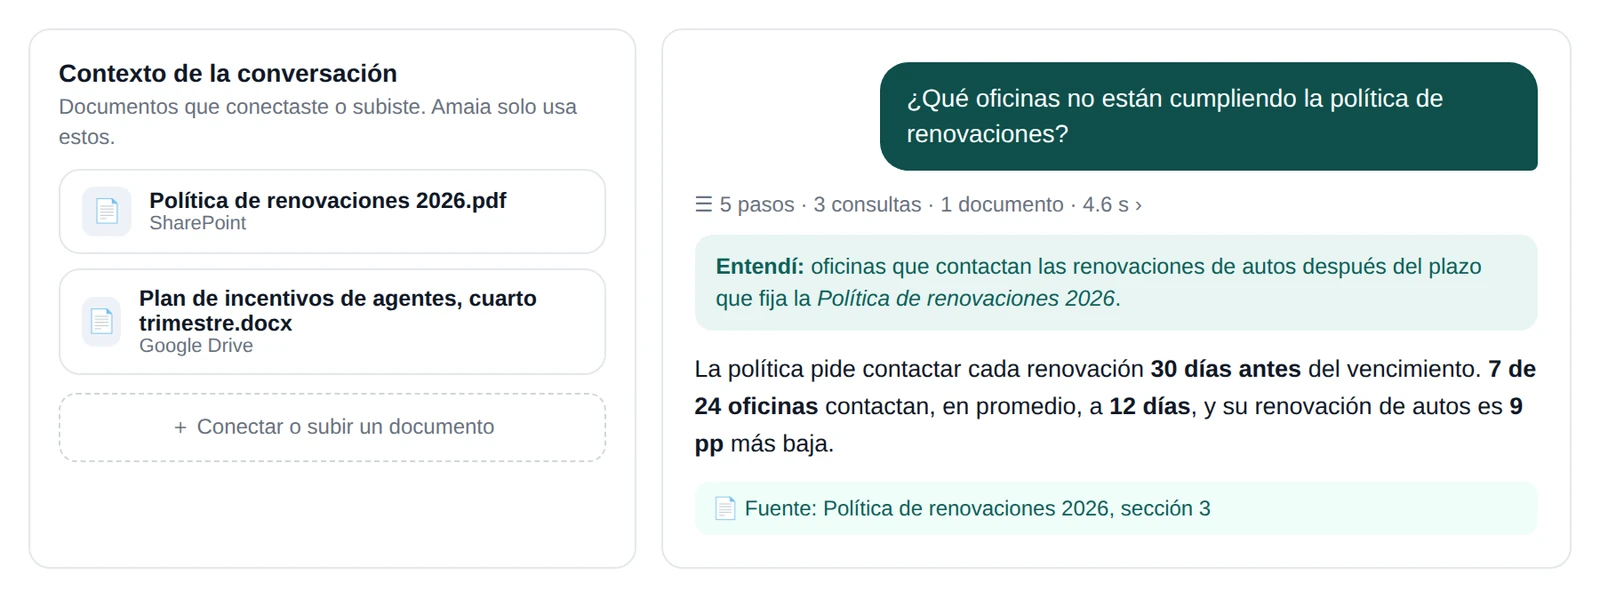Open the Política de renovaciones 2026.pdf card

332,211
